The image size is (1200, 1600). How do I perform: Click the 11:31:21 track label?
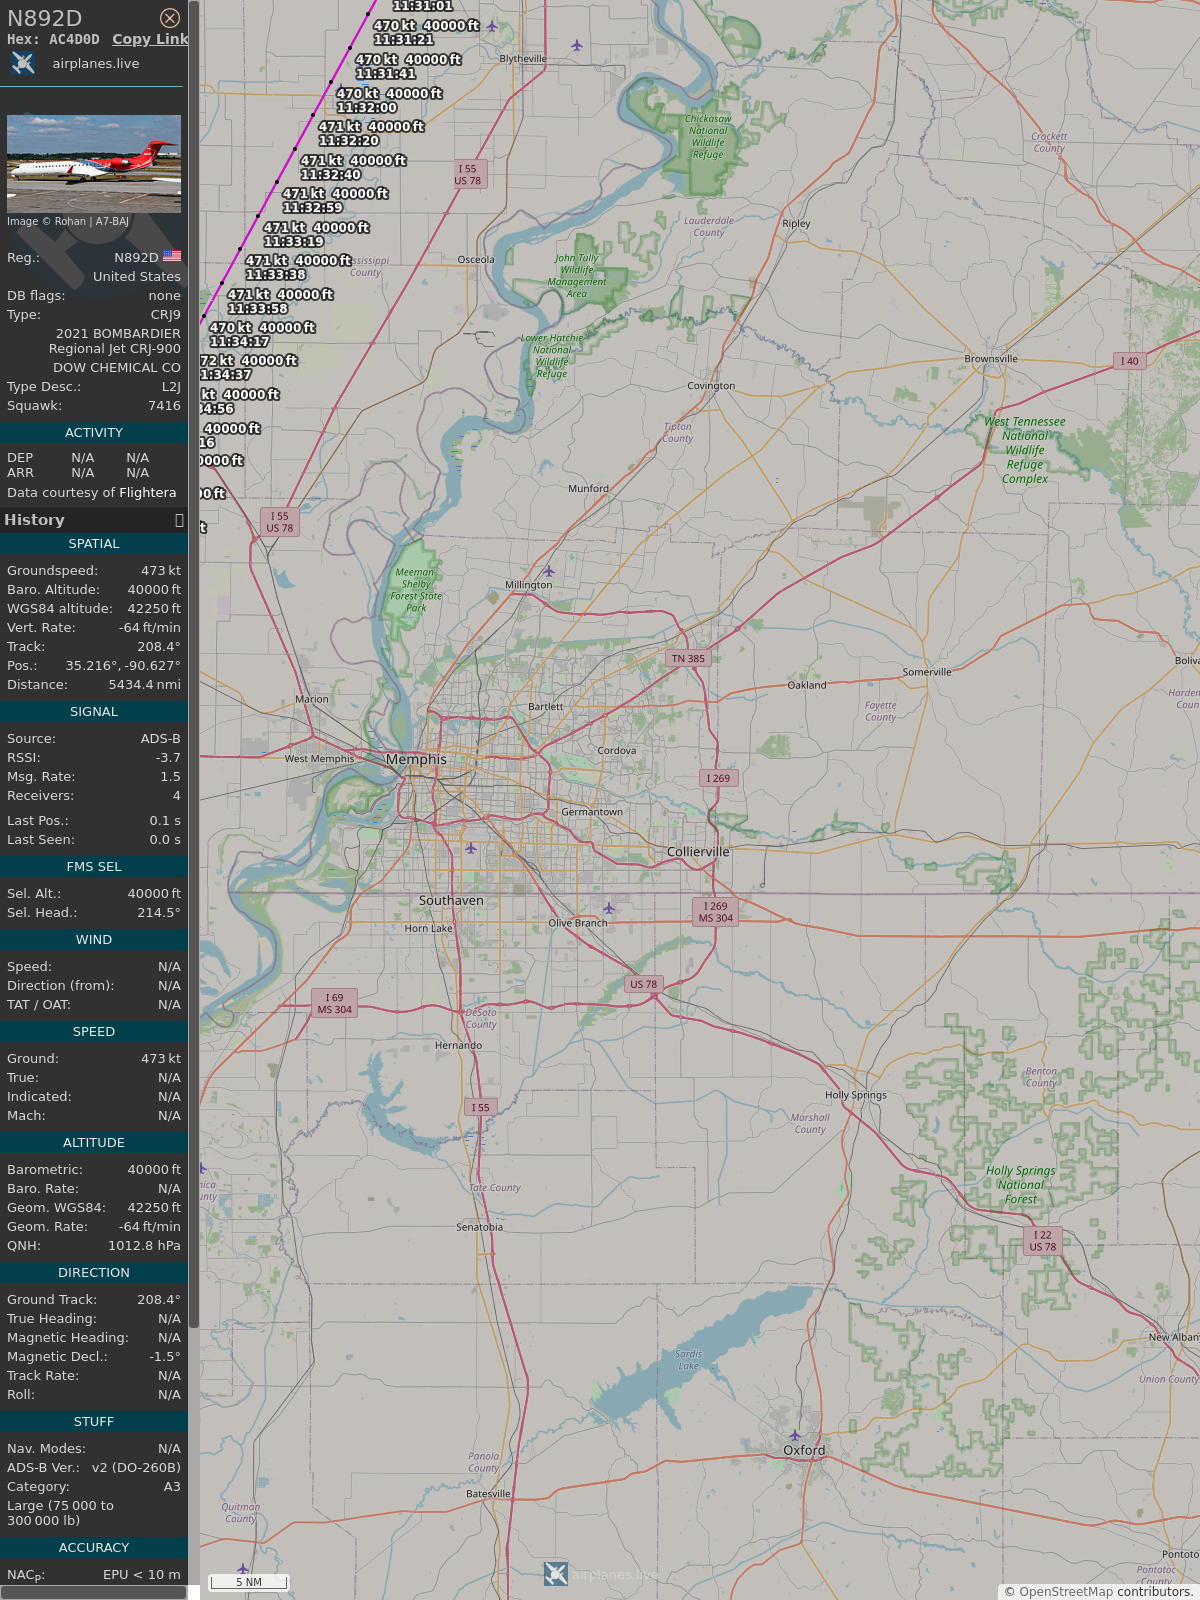[x=403, y=40]
